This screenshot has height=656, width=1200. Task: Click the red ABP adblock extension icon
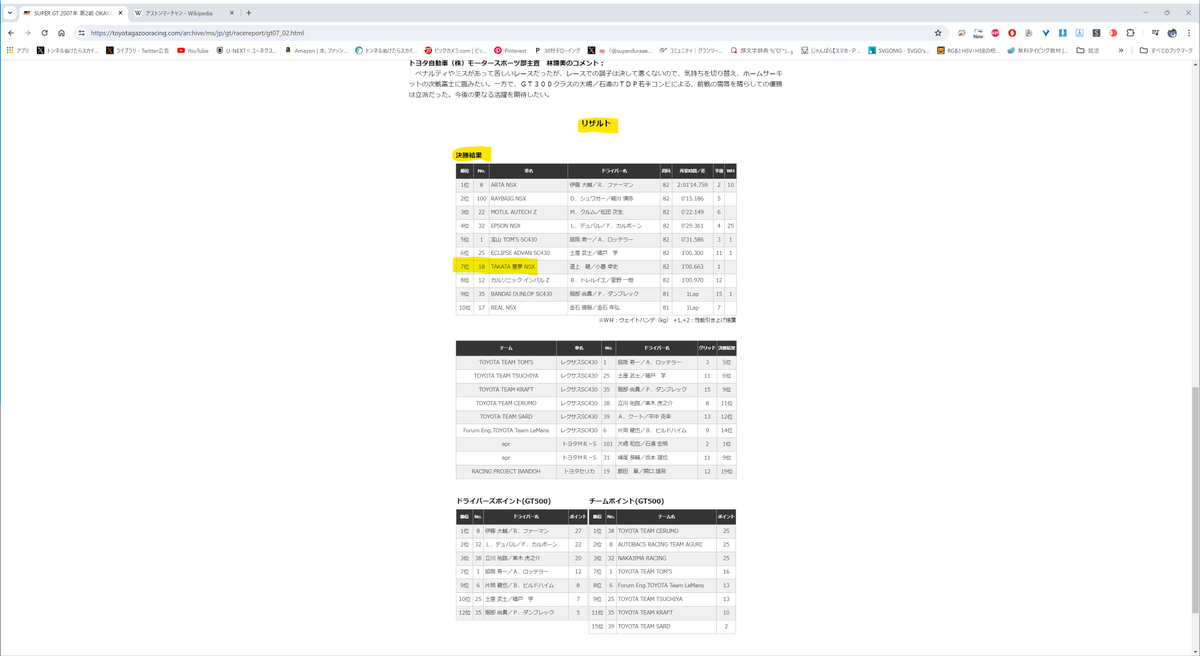tap(996, 32)
